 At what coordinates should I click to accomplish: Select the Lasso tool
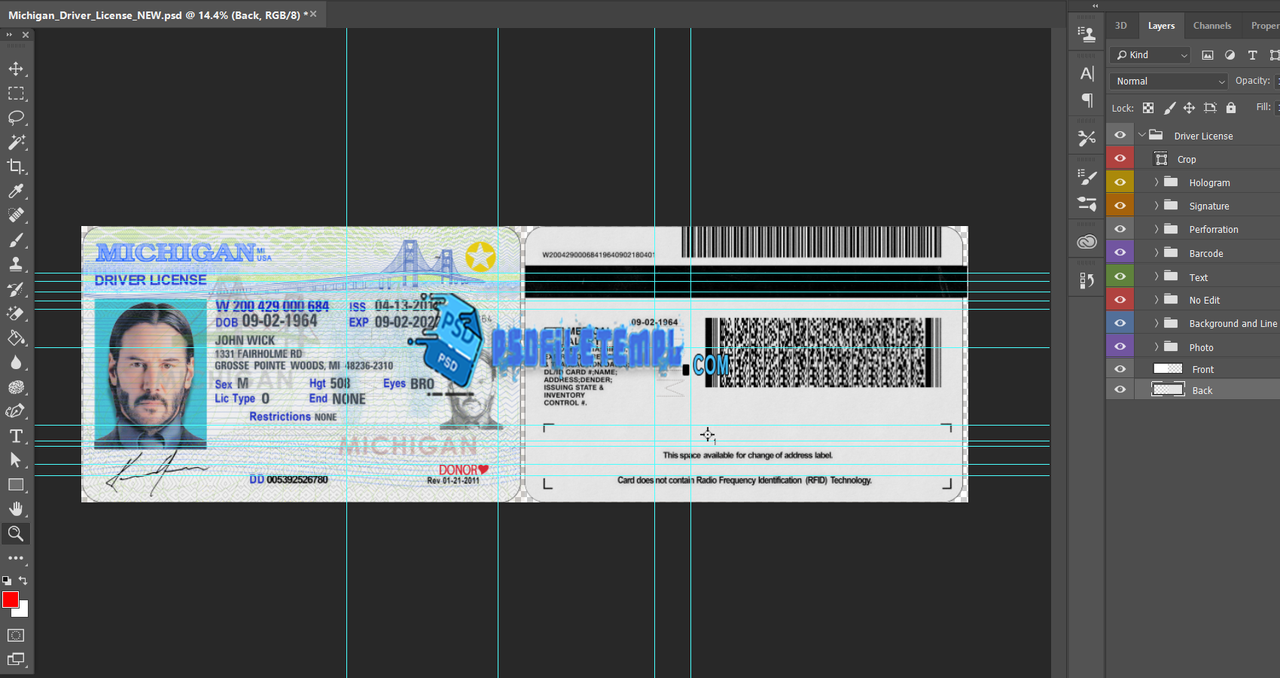tap(16, 118)
